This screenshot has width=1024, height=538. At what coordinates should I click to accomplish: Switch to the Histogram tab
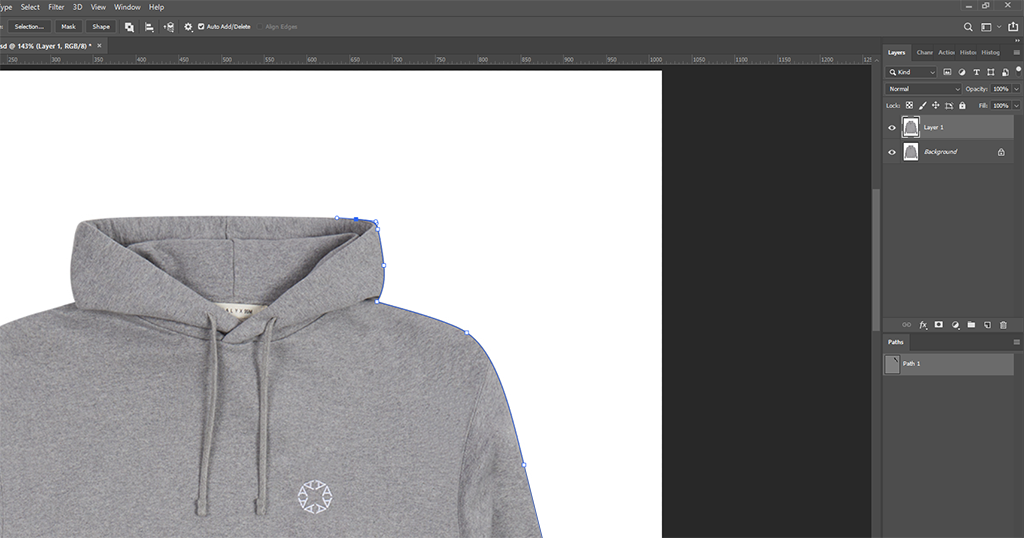tap(990, 52)
